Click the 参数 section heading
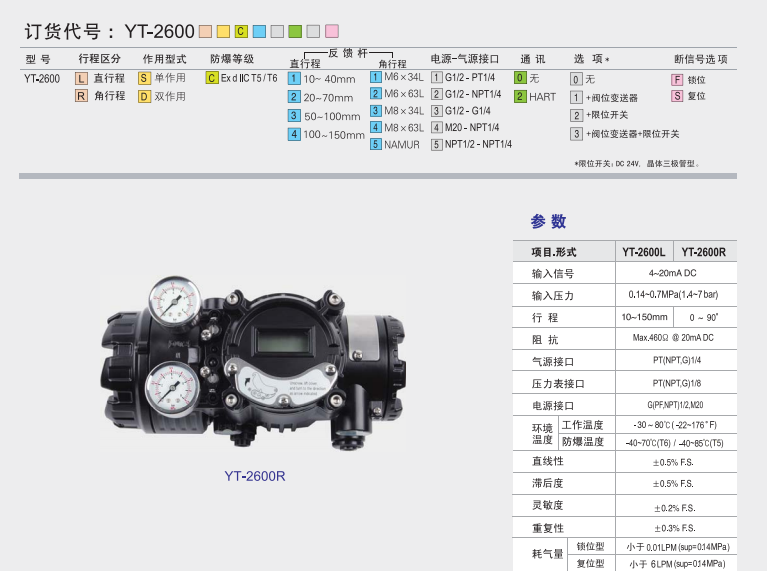The width and height of the screenshot is (767, 571). click(548, 222)
